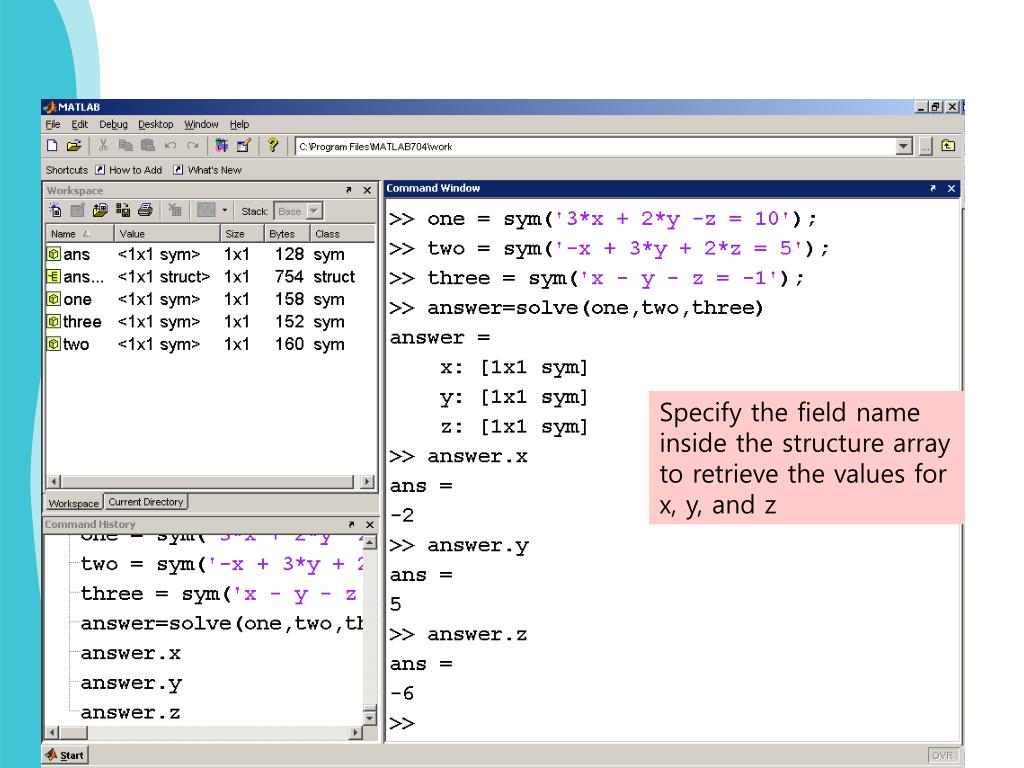This screenshot has width=1024, height=768.
Task: Click the Redo toolbar icon
Action: pyautogui.click(x=193, y=146)
